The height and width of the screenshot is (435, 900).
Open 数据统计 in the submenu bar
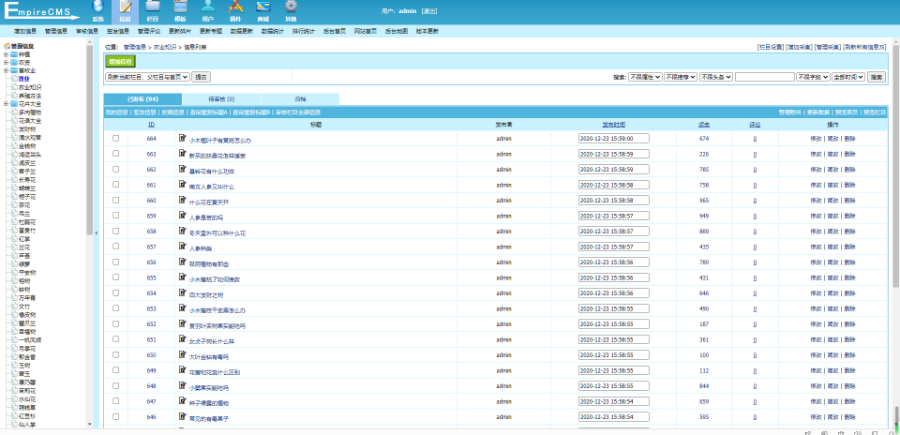pyautogui.click(x=273, y=30)
